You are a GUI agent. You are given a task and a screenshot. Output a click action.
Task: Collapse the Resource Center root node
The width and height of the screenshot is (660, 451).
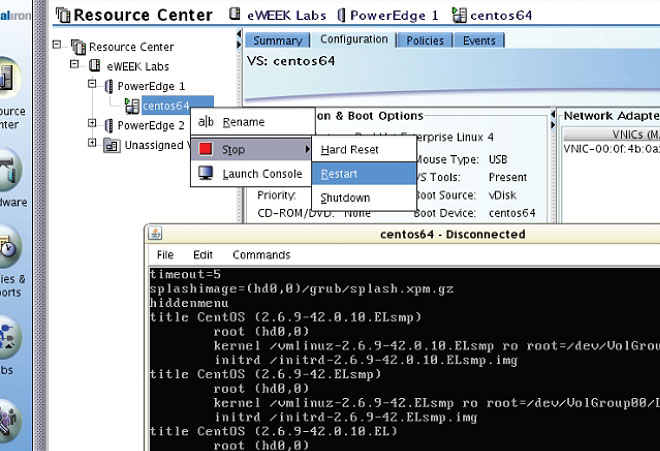coord(58,46)
